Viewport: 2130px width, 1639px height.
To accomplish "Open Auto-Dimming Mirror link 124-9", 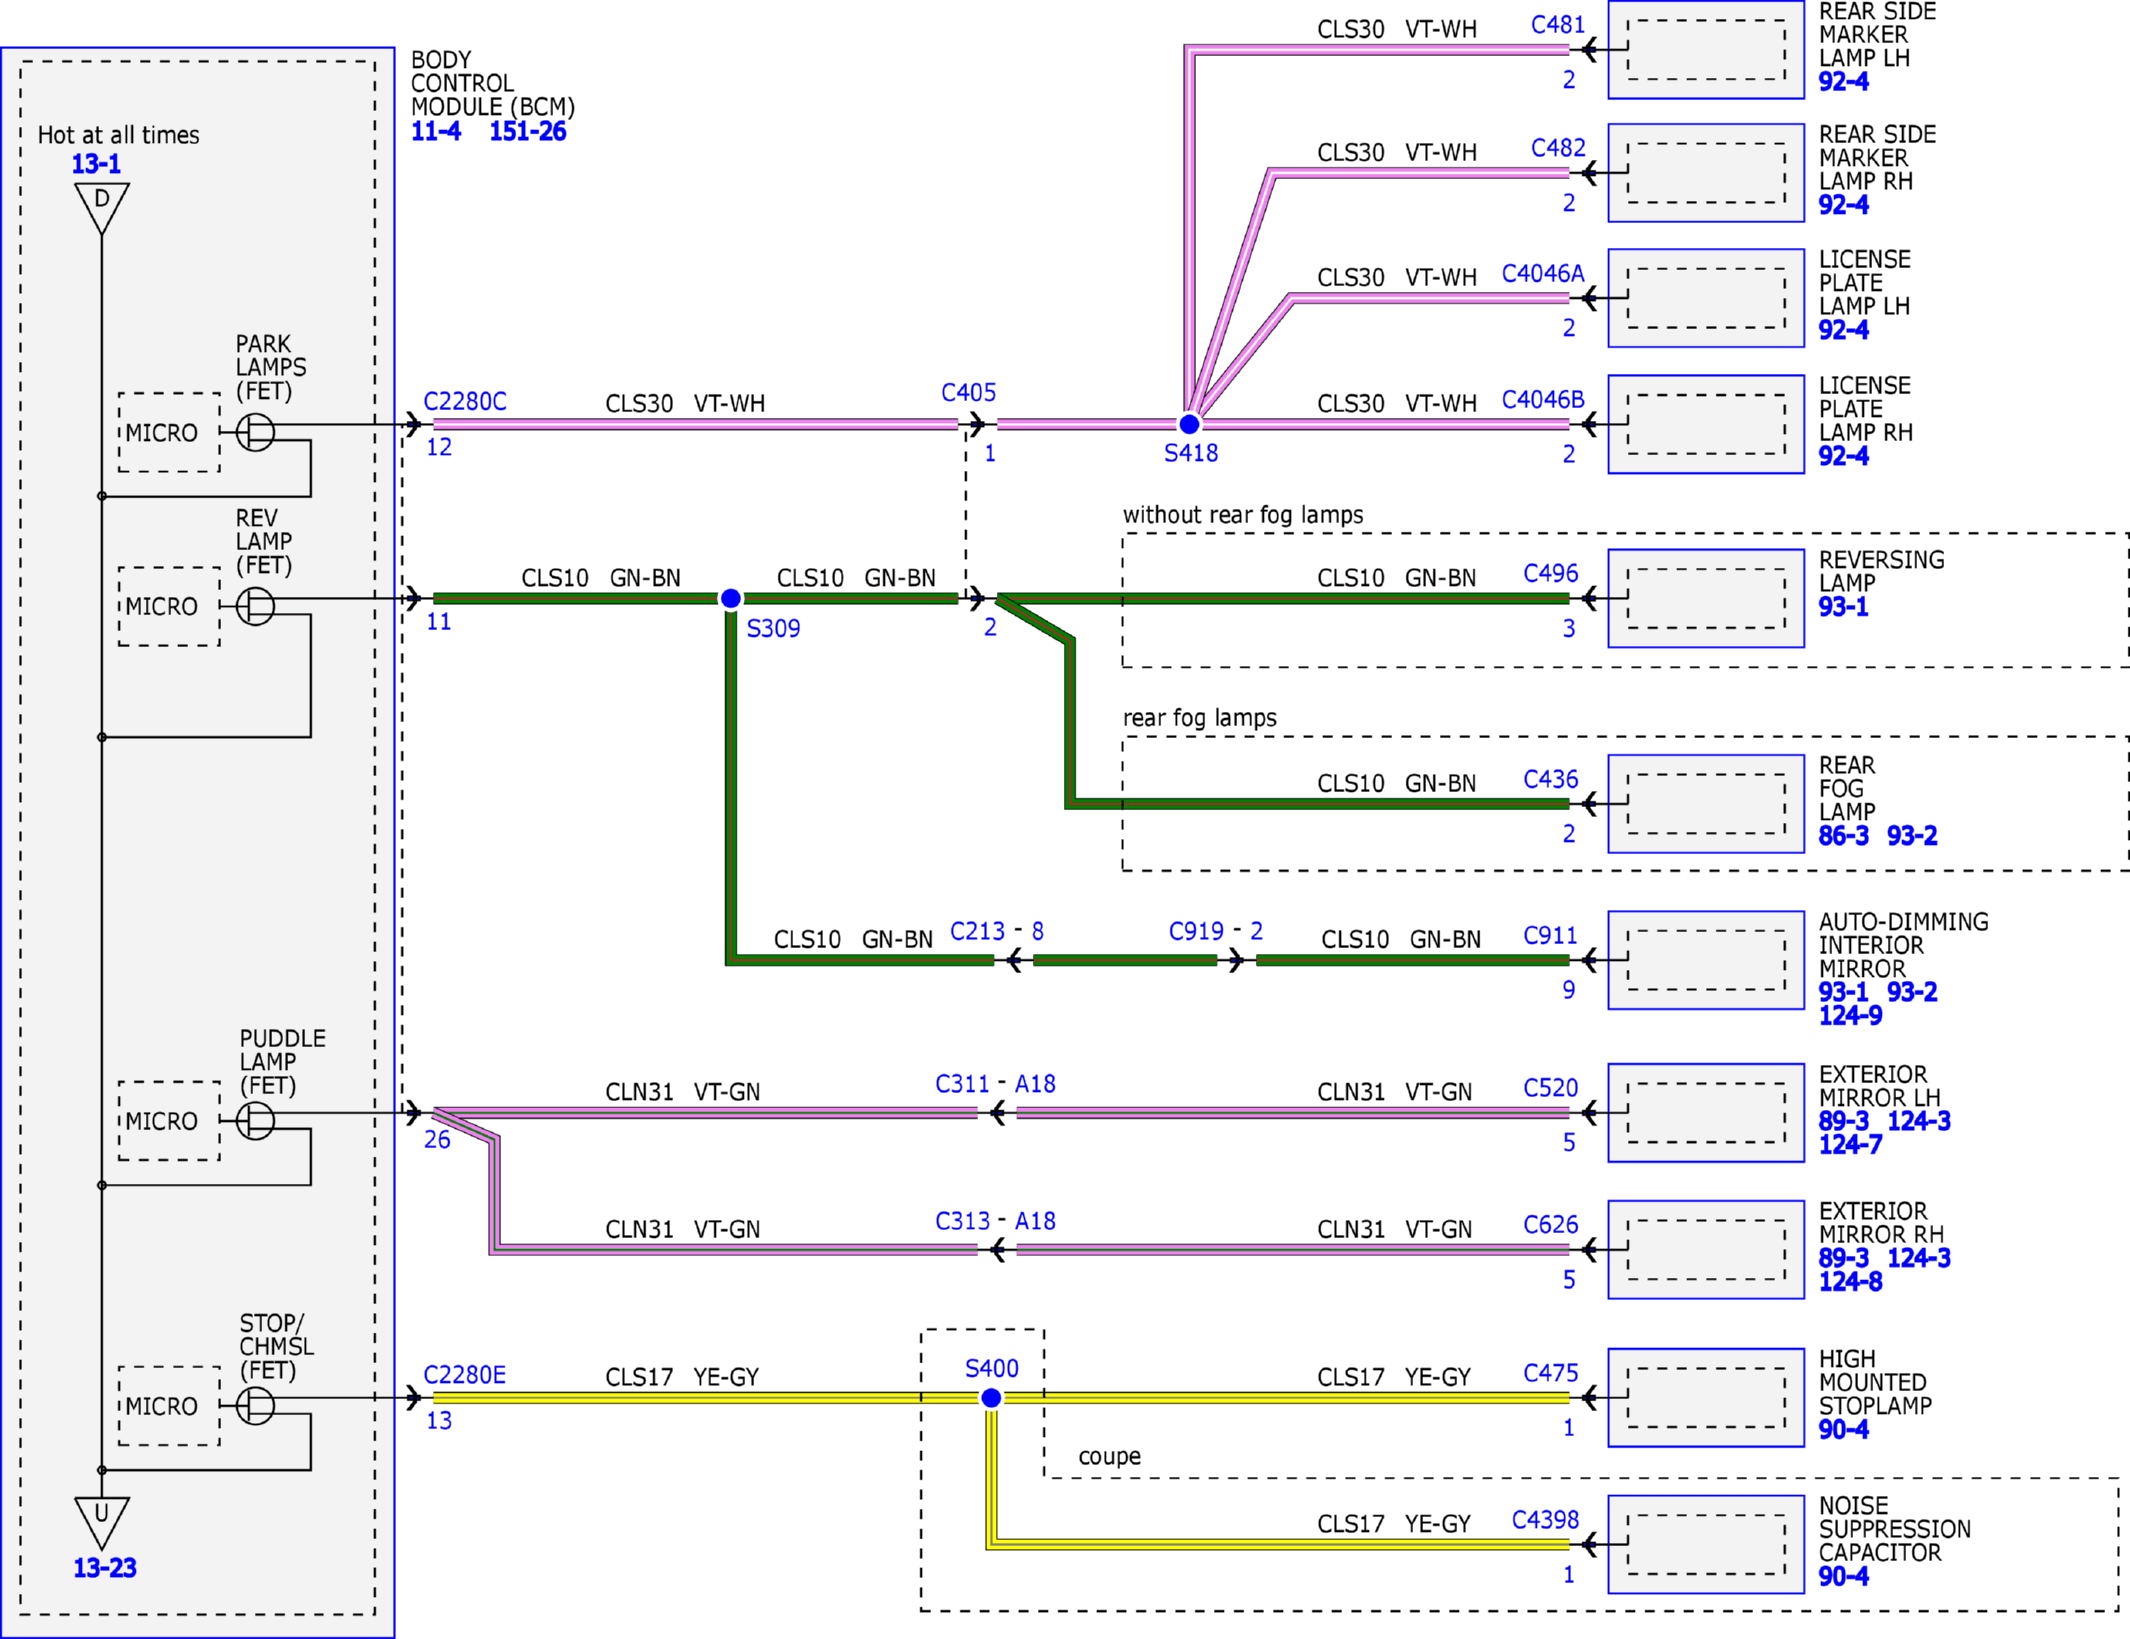I will pos(1850,1016).
